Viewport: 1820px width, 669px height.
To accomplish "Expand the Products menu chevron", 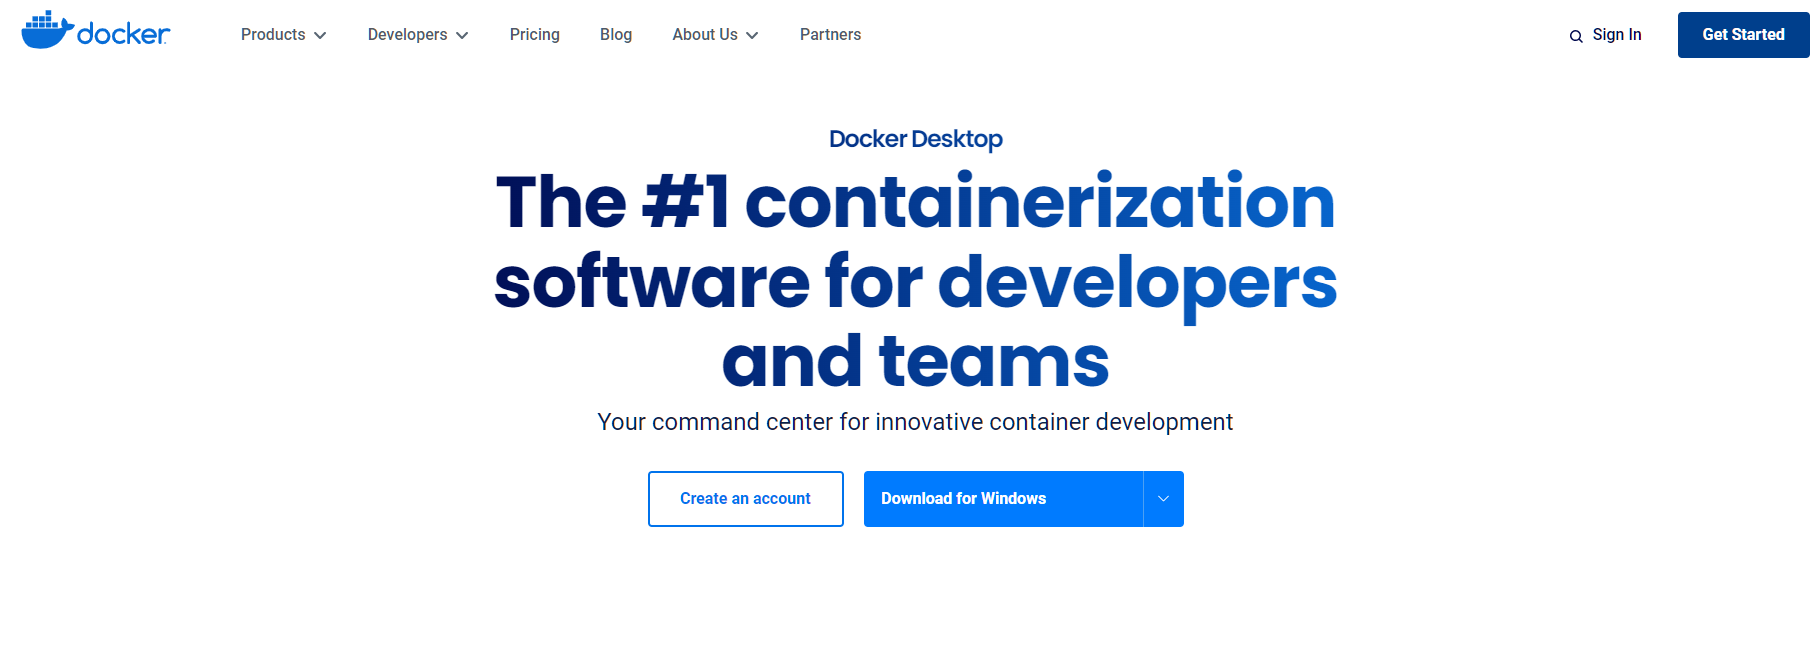I will 320,35.
